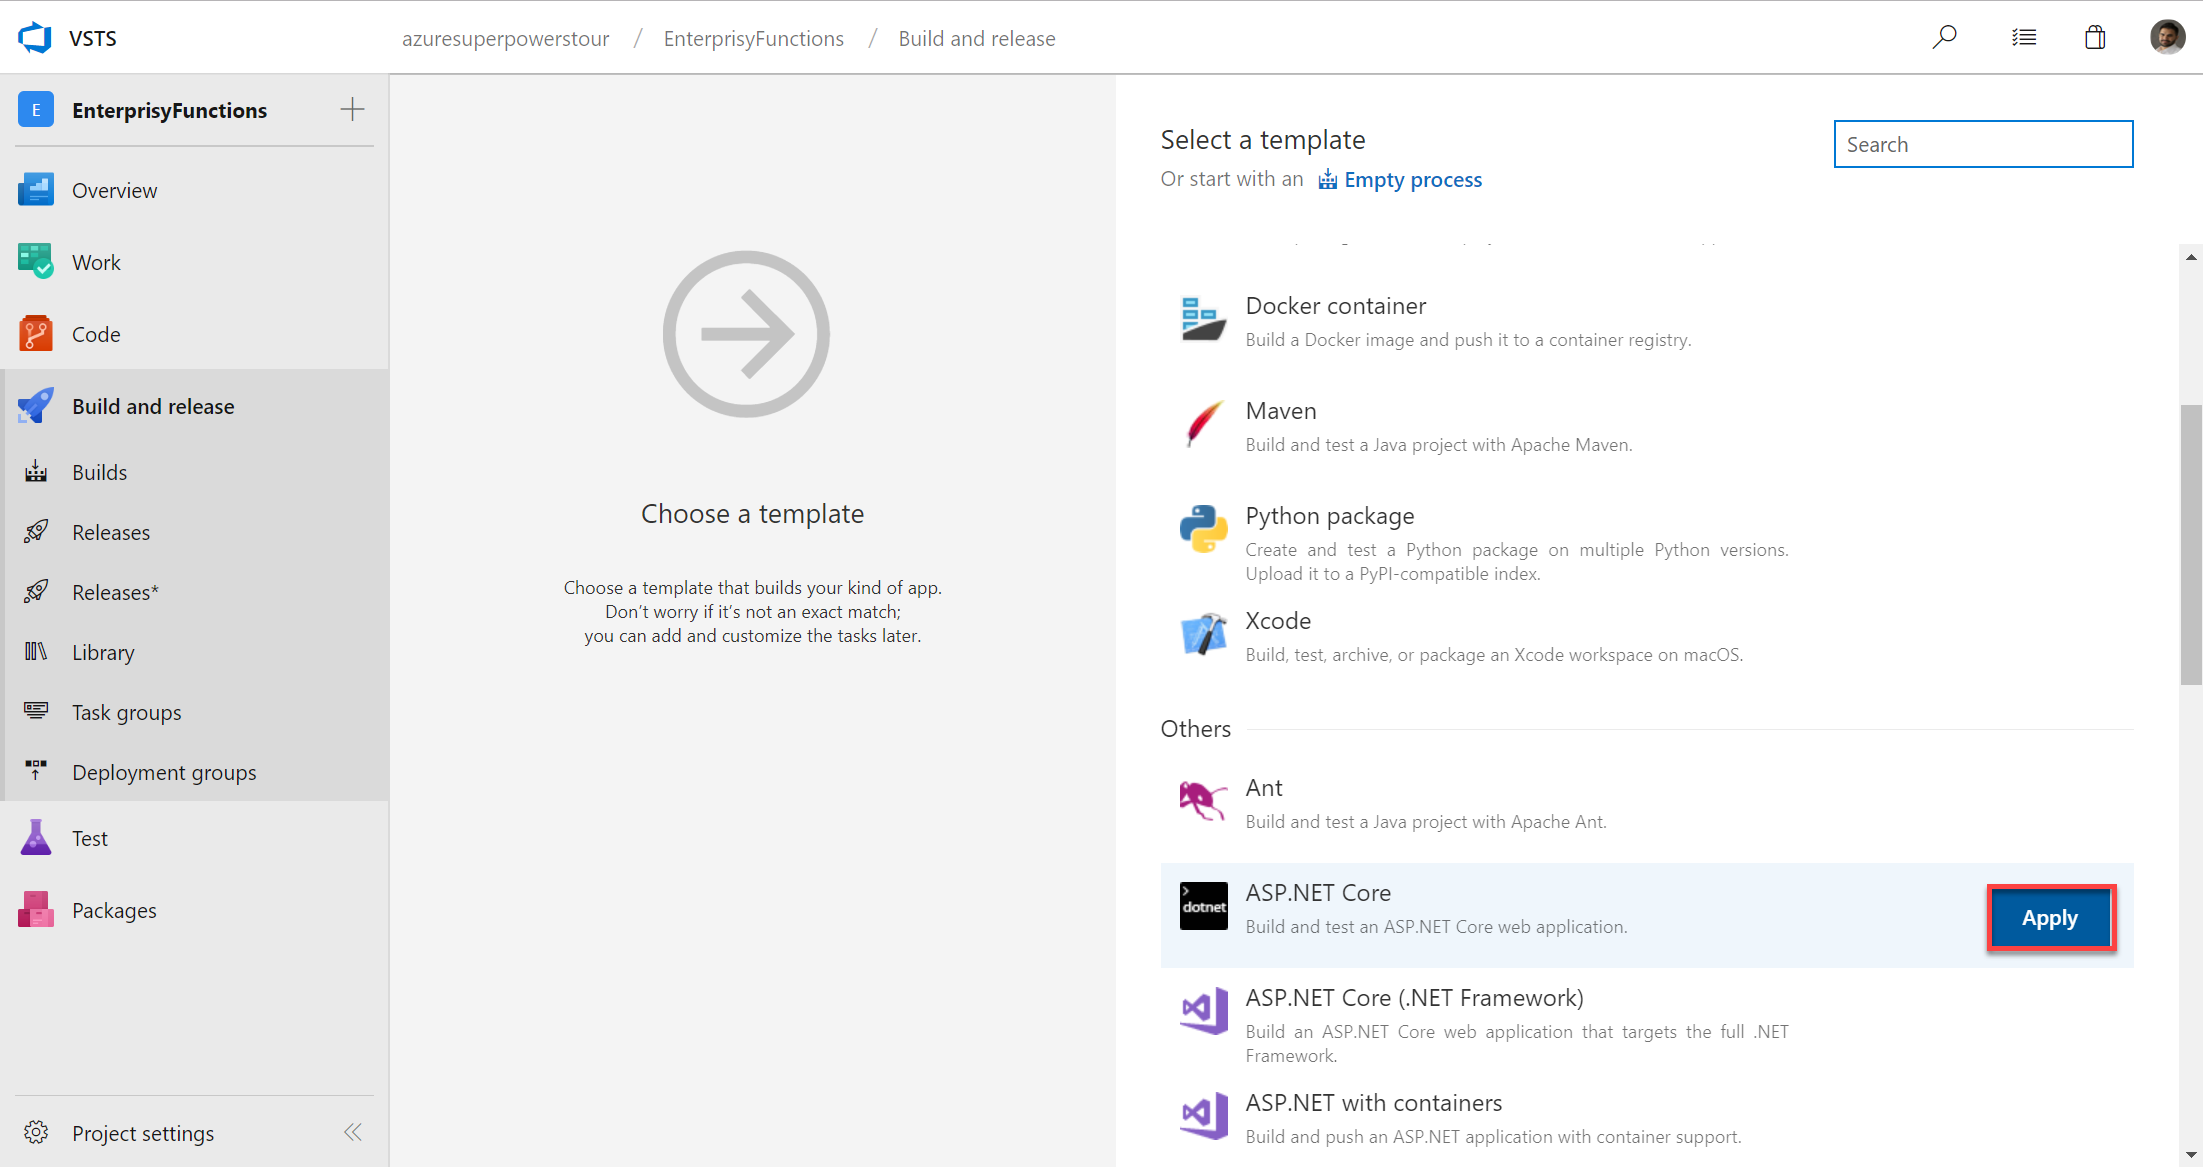The width and height of the screenshot is (2203, 1167).
Task: Select the Ant template icon
Action: 1203,801
